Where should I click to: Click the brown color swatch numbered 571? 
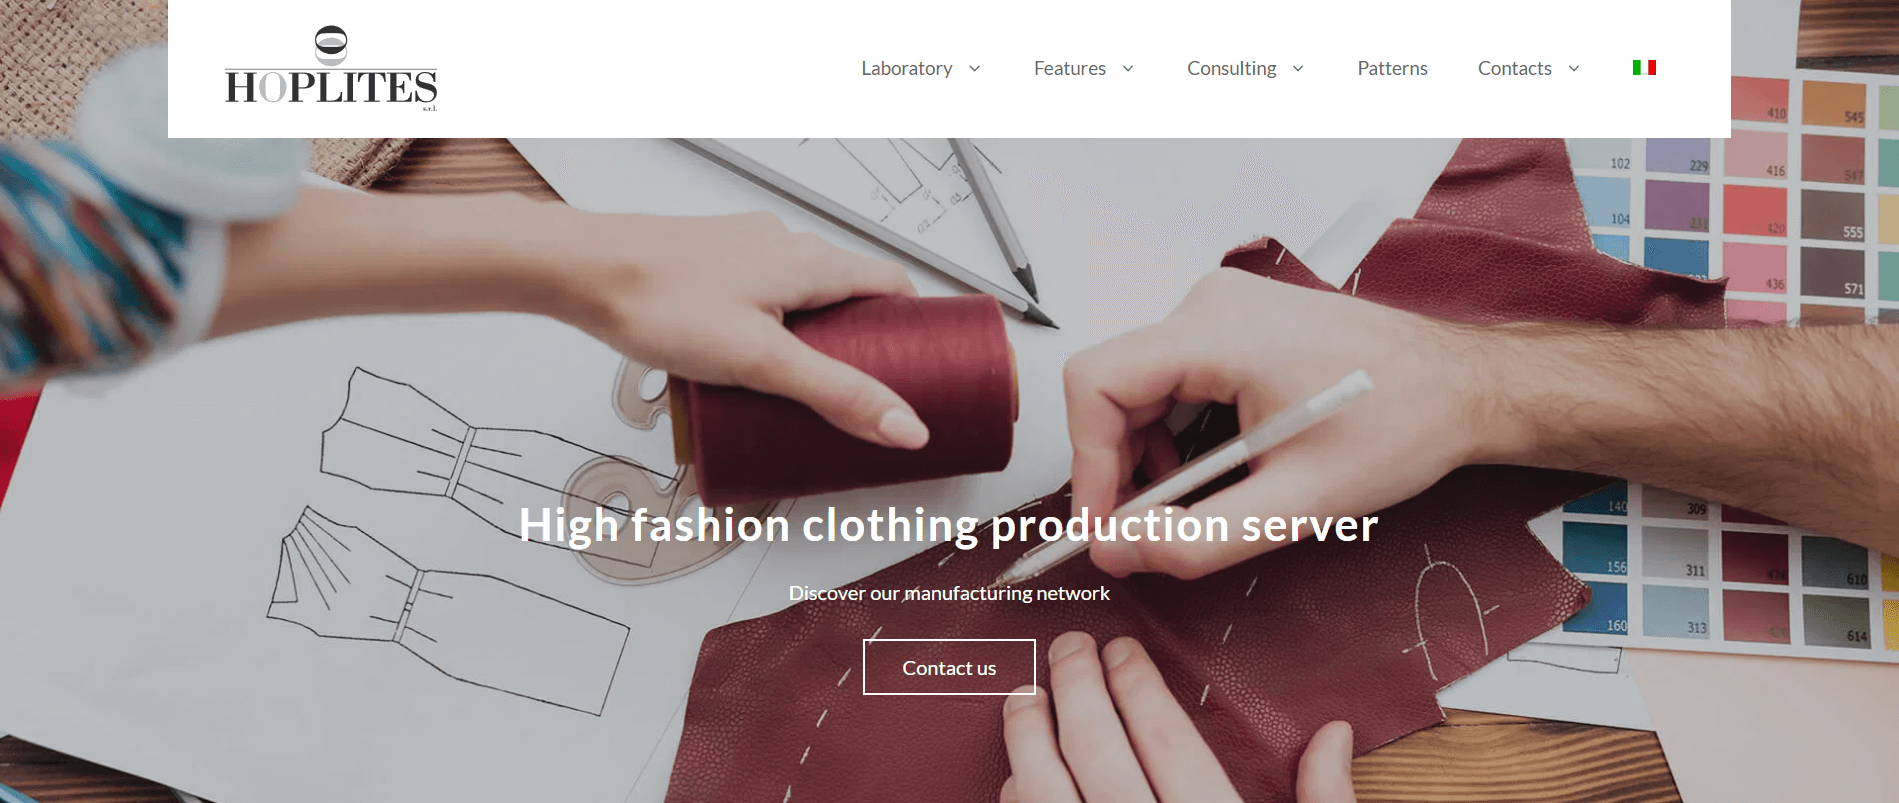(x=1834, y=271)
